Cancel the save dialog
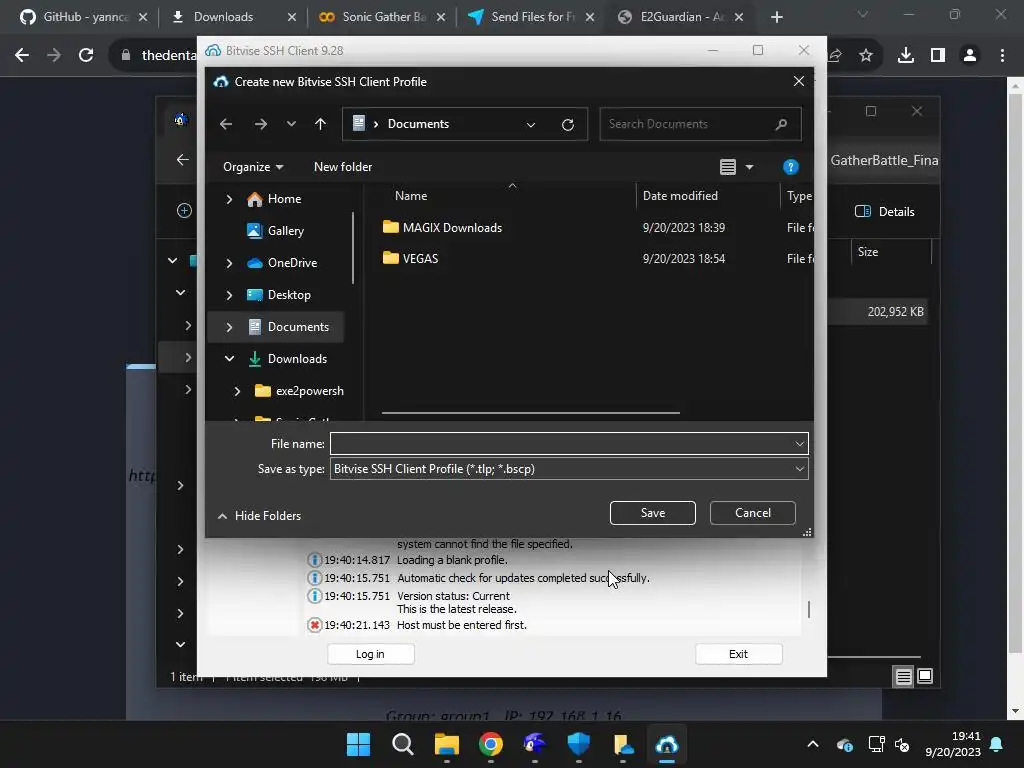 click(752, 513)
